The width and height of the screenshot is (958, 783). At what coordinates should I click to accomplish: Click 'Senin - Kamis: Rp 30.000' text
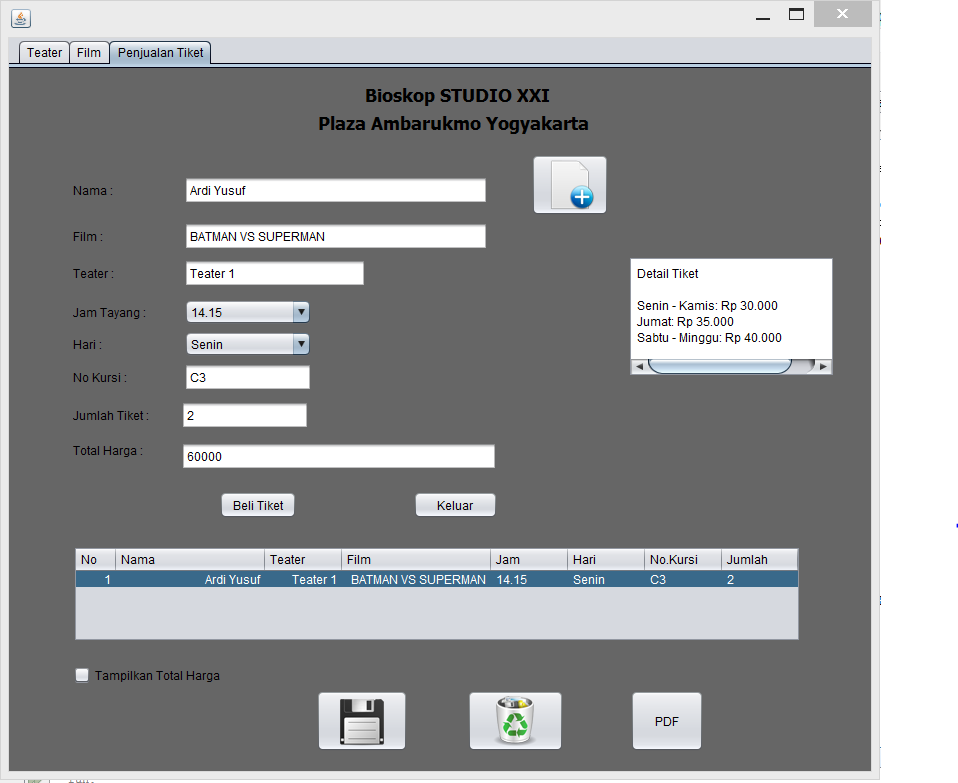[707, 305]
